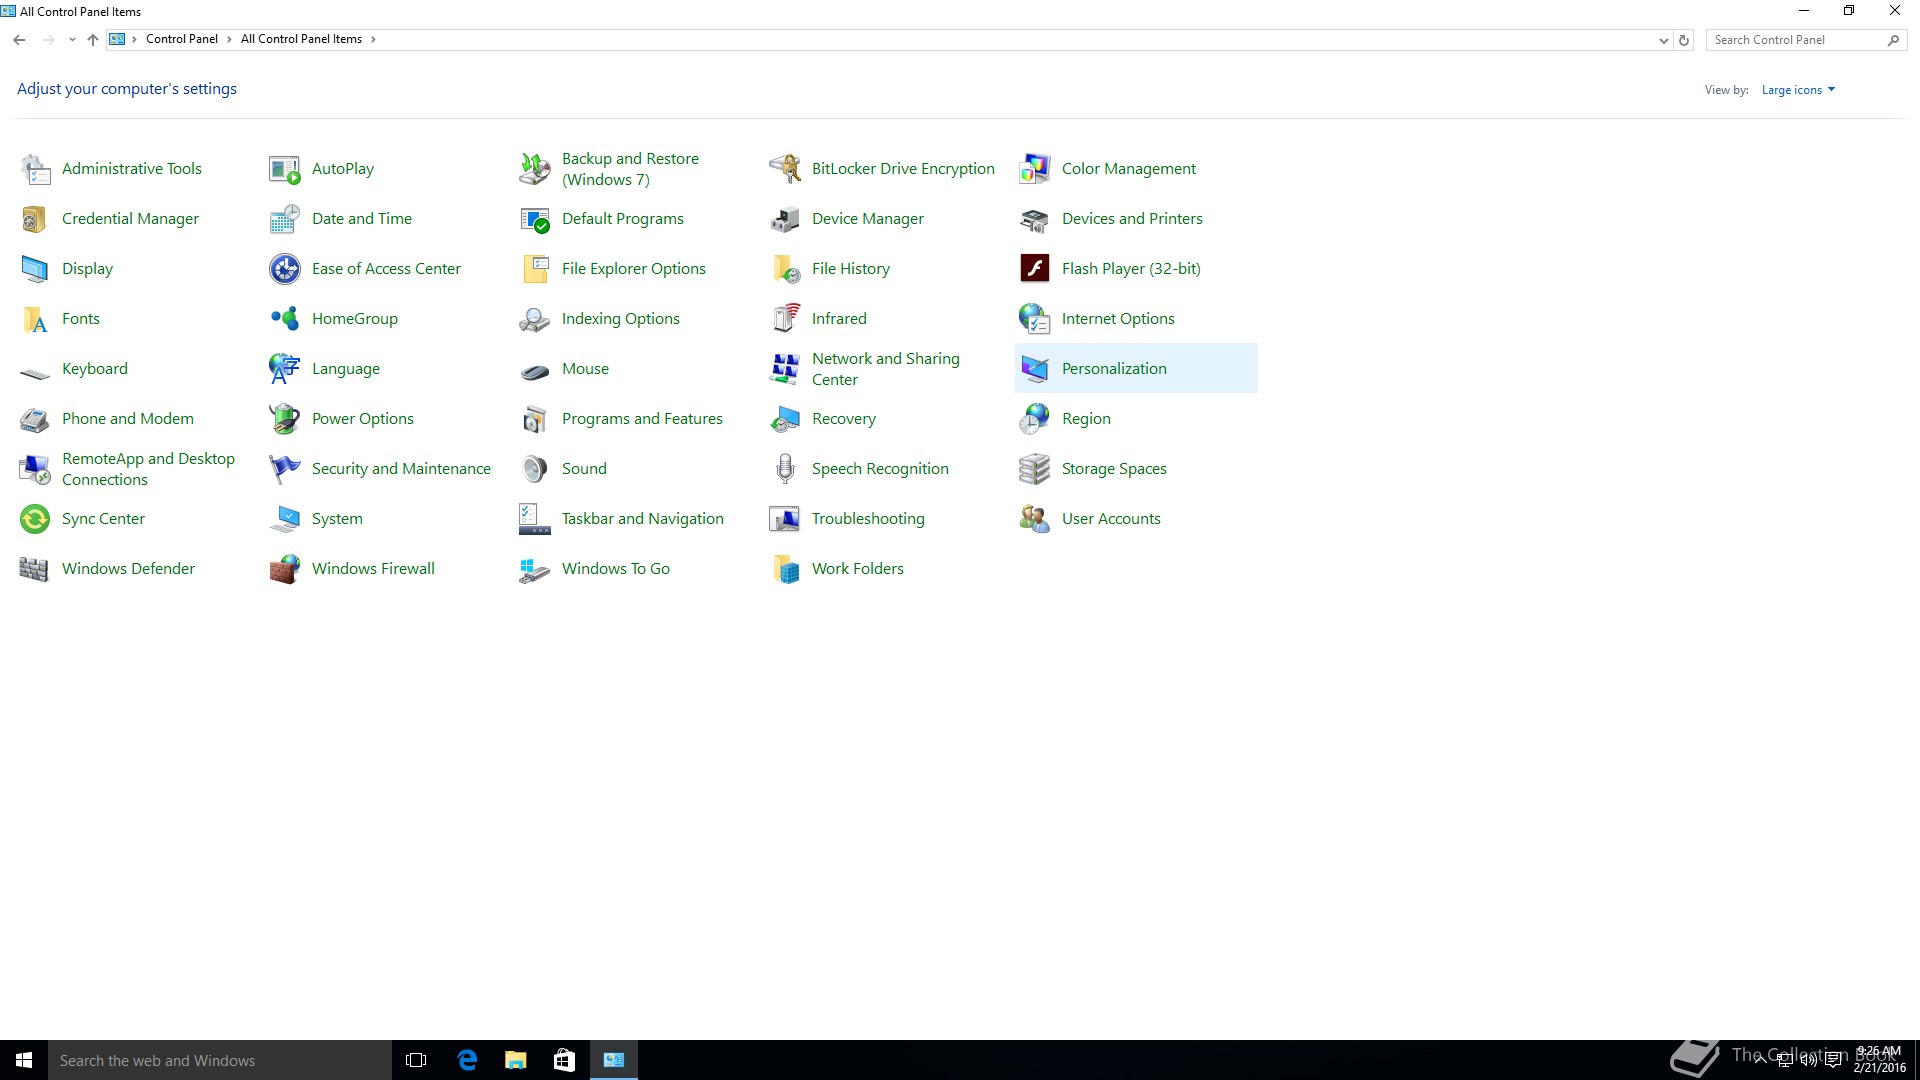Open the File History icon
This screenshot has height=1080, width=1920.
785,269
